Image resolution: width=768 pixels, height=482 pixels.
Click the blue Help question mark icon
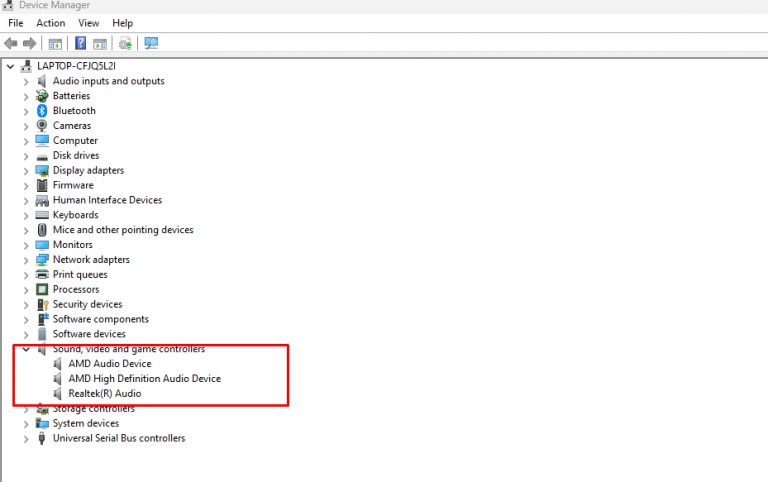pyautogui.click(x=80, y=43)
